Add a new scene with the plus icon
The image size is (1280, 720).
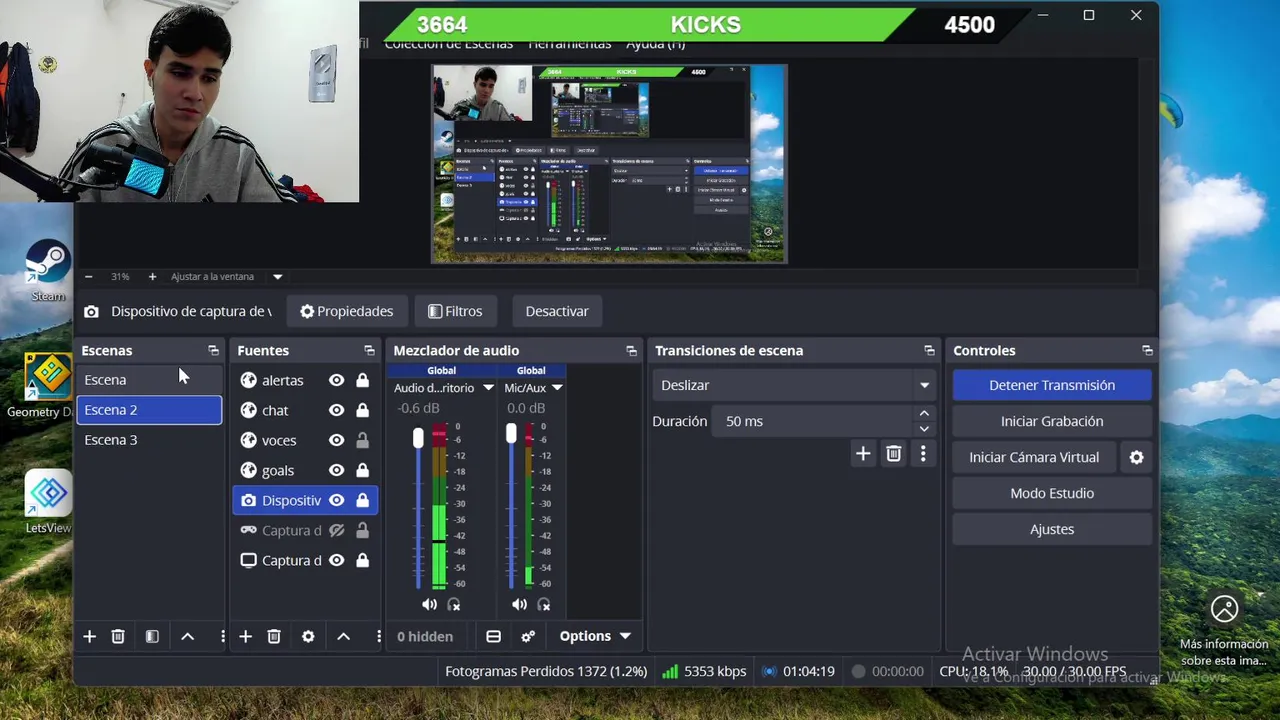pos(89,636)
